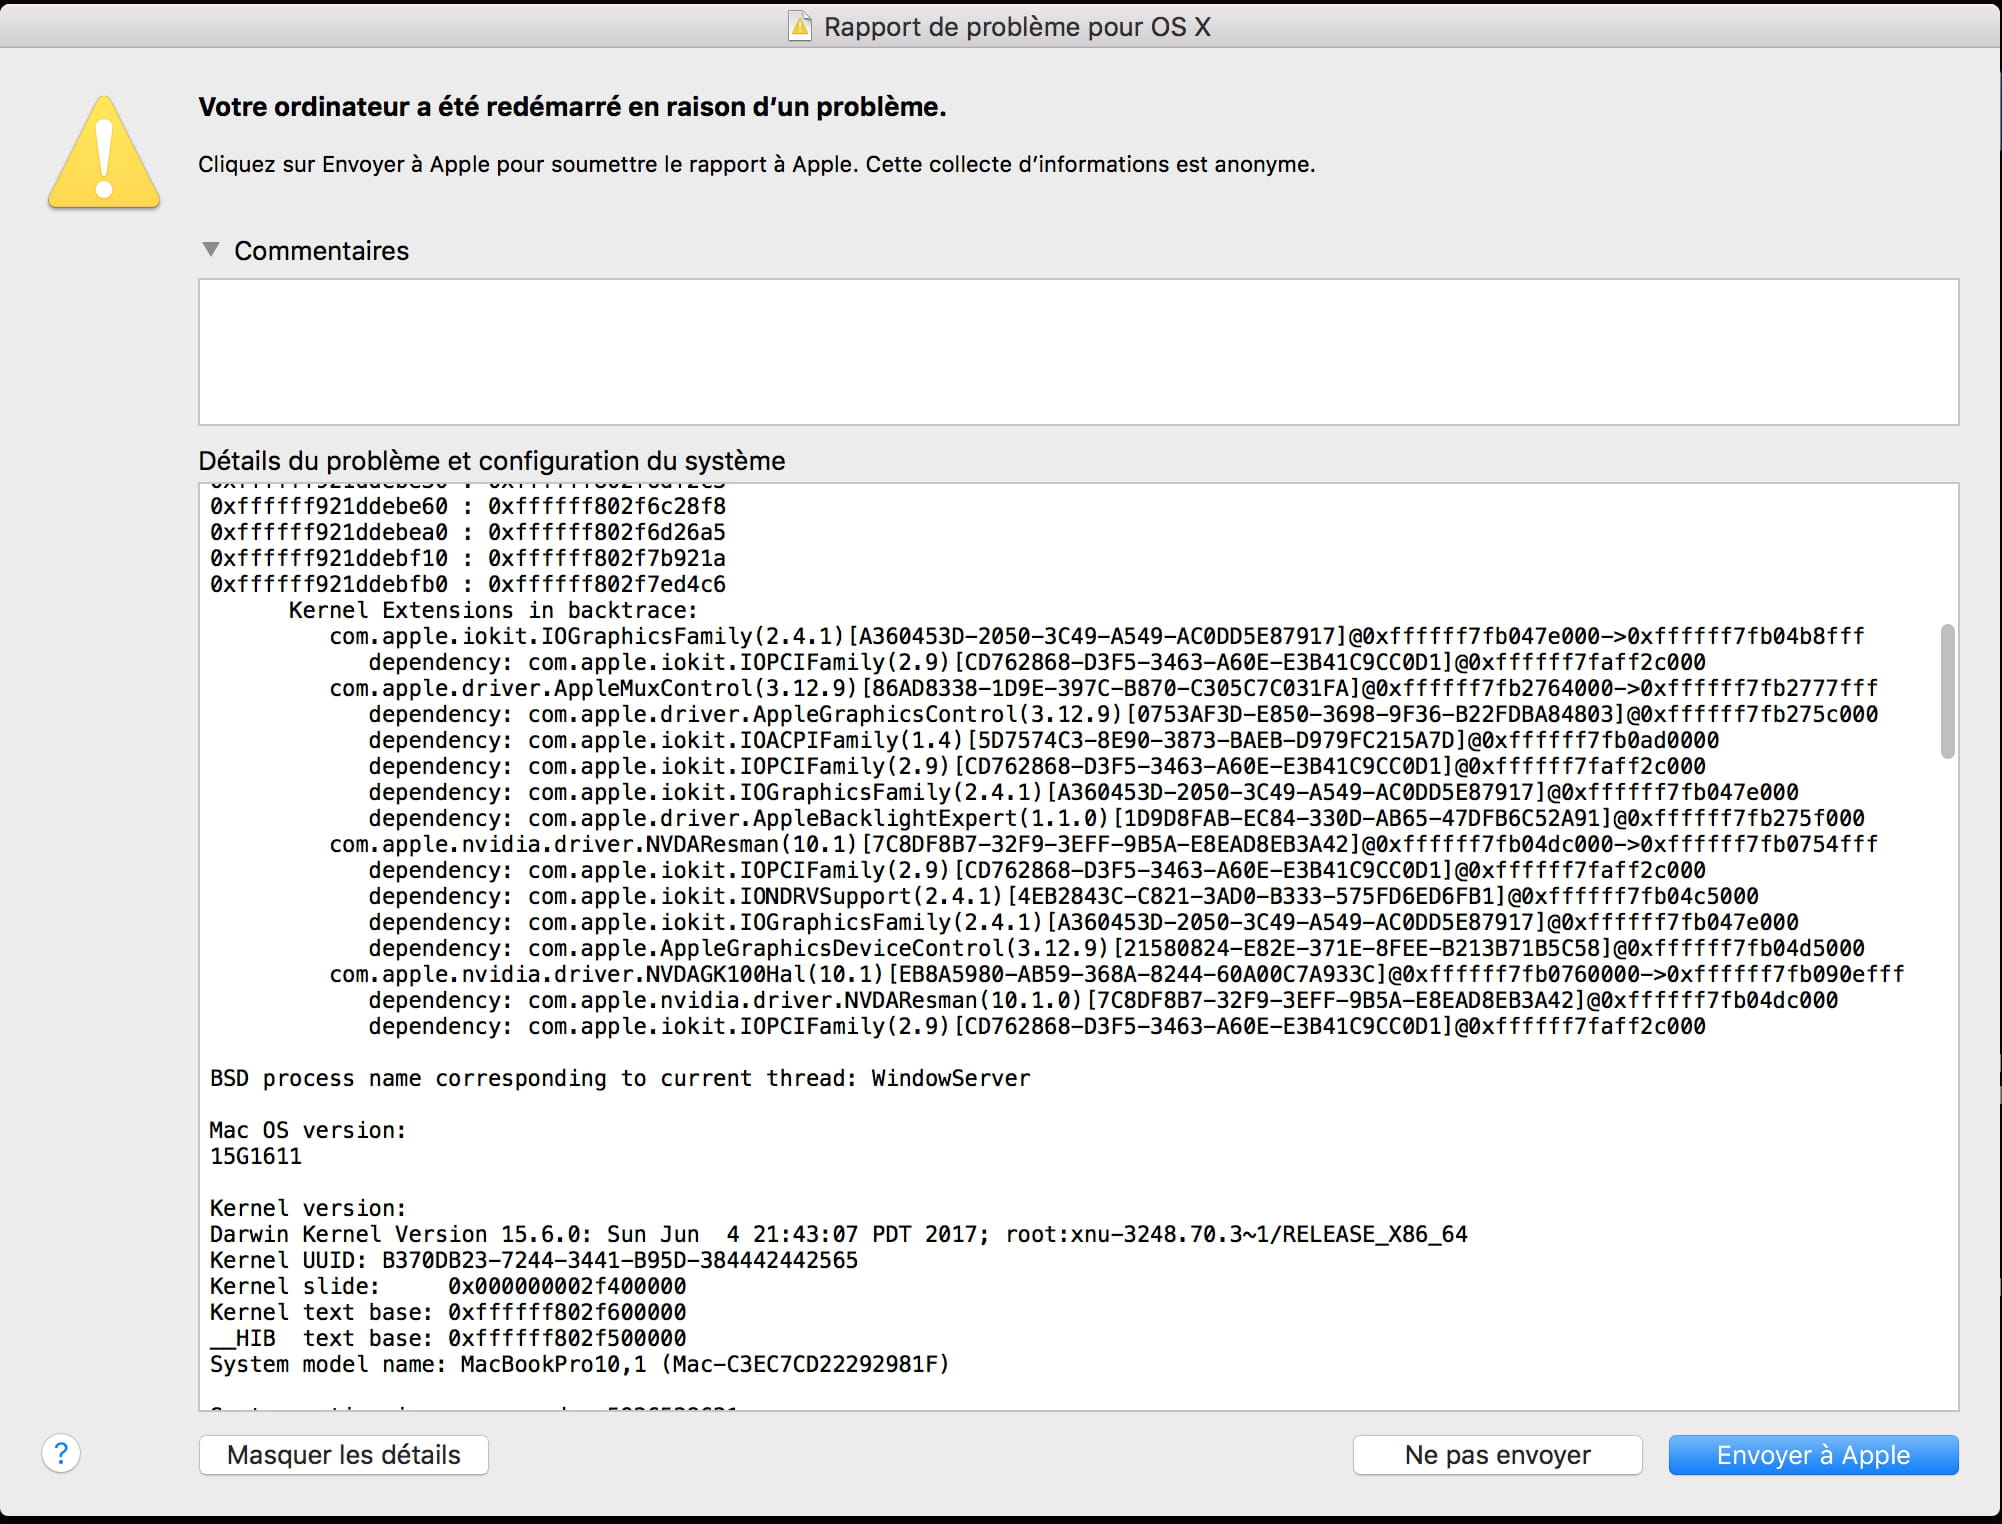This screenshot has height=1524, width=2002.
Task: Click the build number 15G1611
Action: 256,1156
